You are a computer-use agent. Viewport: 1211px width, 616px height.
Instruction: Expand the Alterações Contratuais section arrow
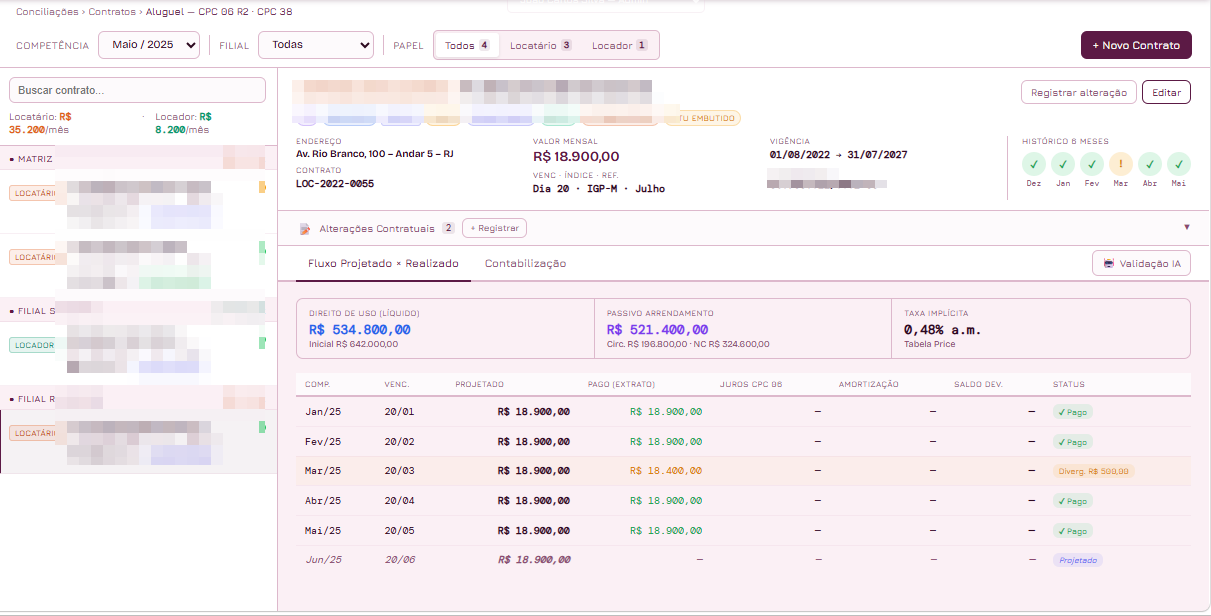[1187, 228]
